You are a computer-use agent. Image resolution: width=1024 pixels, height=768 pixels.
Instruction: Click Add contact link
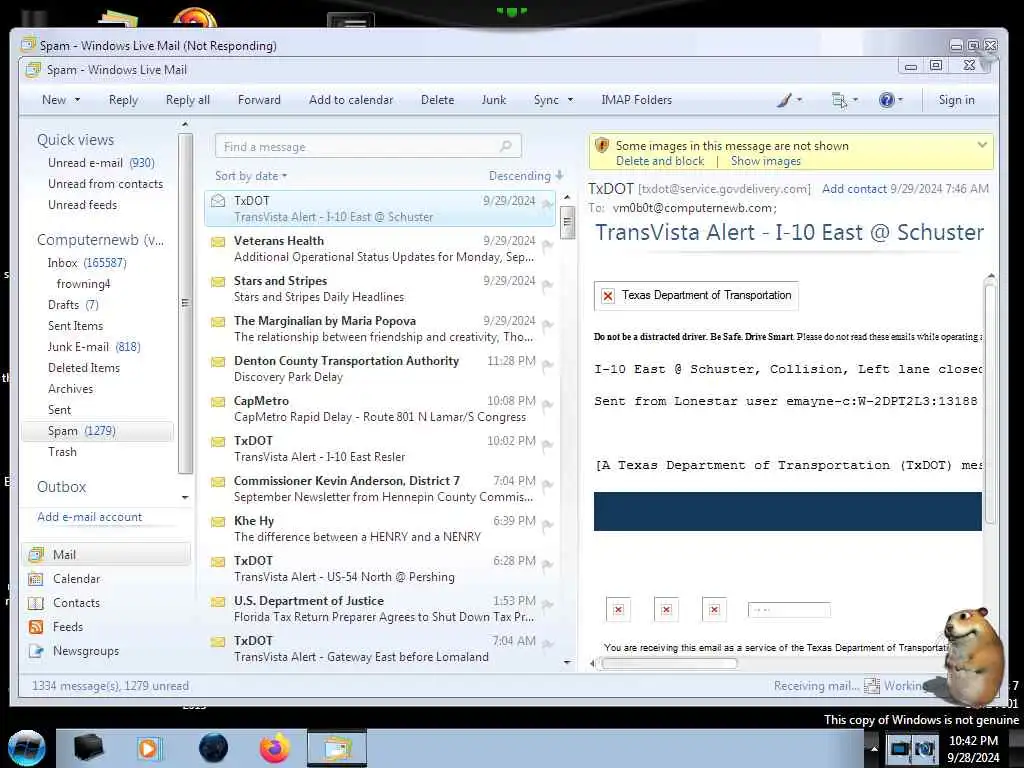click(x=854, y=189)
